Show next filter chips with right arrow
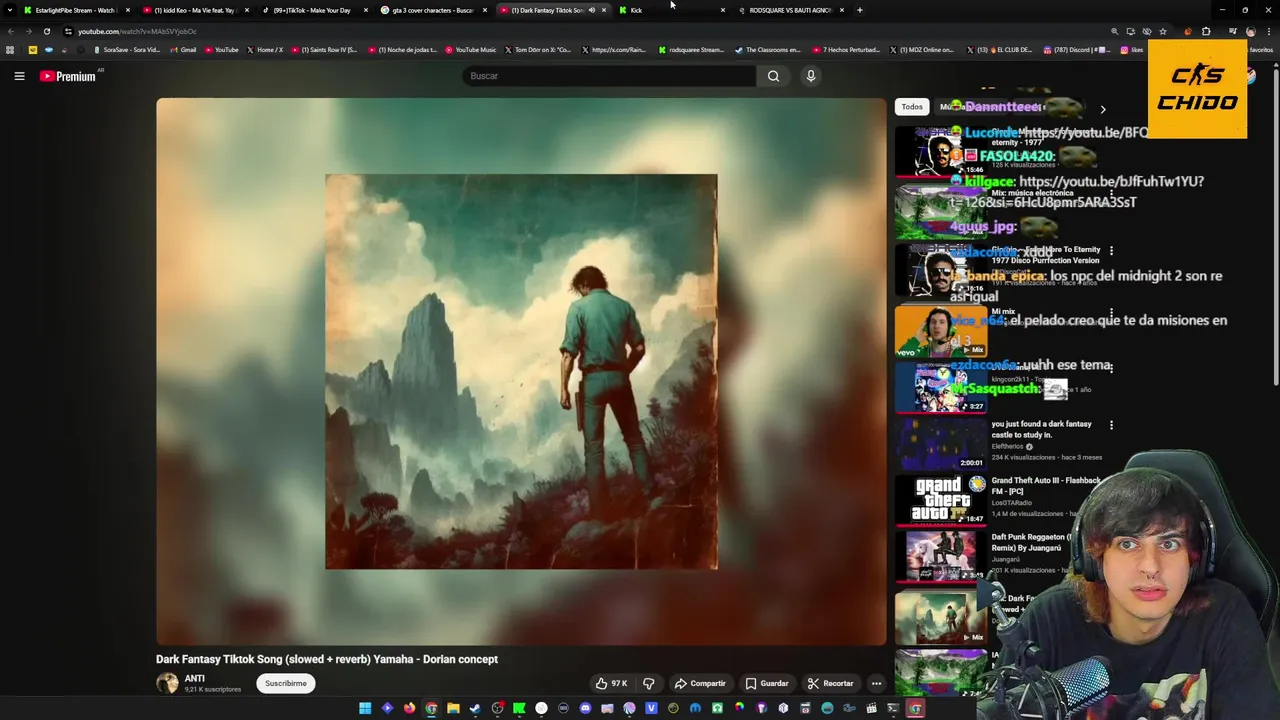This screenshot has width=1280, height=720. coord(1103,109)
